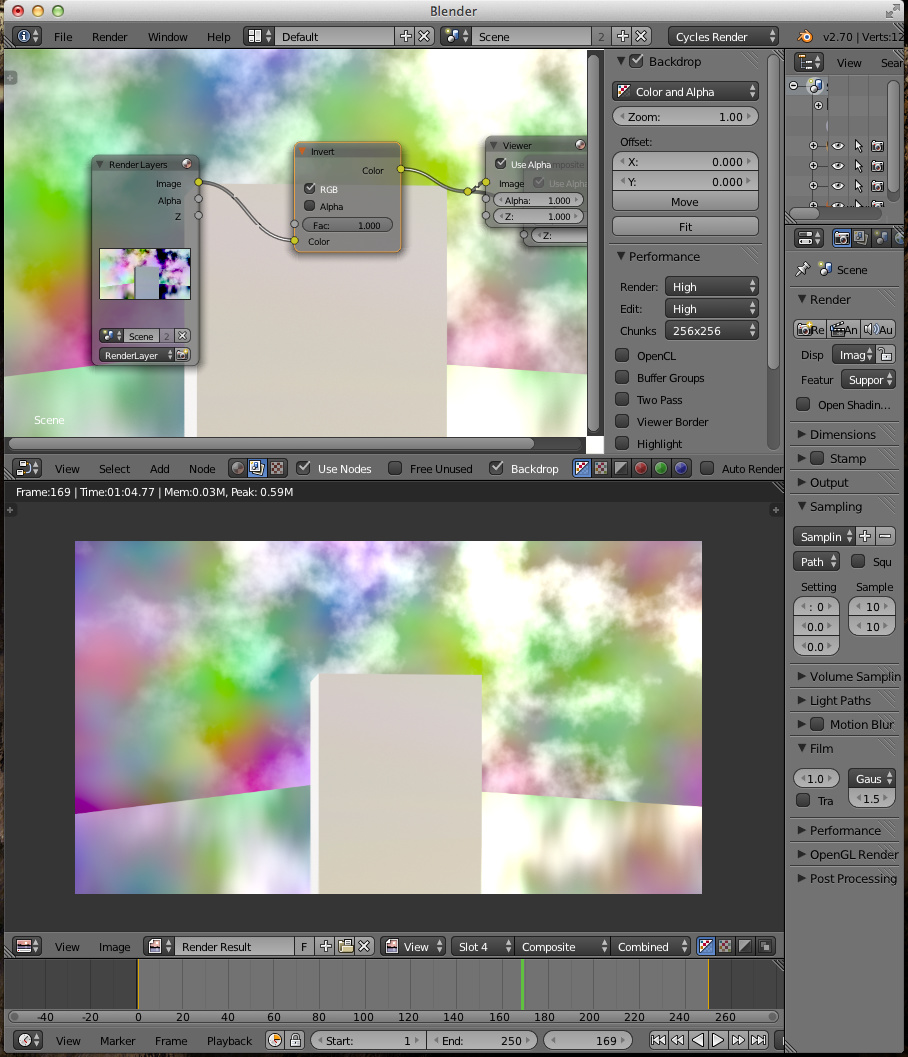
Task: Toggle the Use Nodes checkbox
Action: click(304, 468)
